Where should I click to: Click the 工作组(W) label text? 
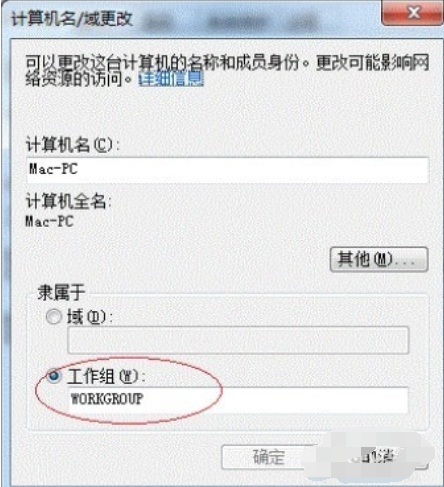[x=106, y=377]
